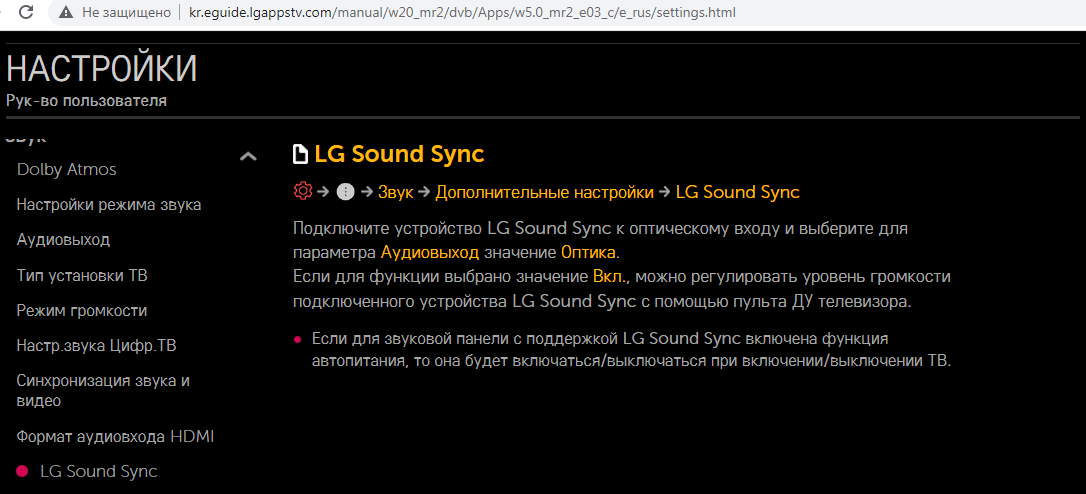The height and width of the screenshot is (494, 1086).
Task: Open Режим громкости in the sidebar
Action: [x=82, y=310]
